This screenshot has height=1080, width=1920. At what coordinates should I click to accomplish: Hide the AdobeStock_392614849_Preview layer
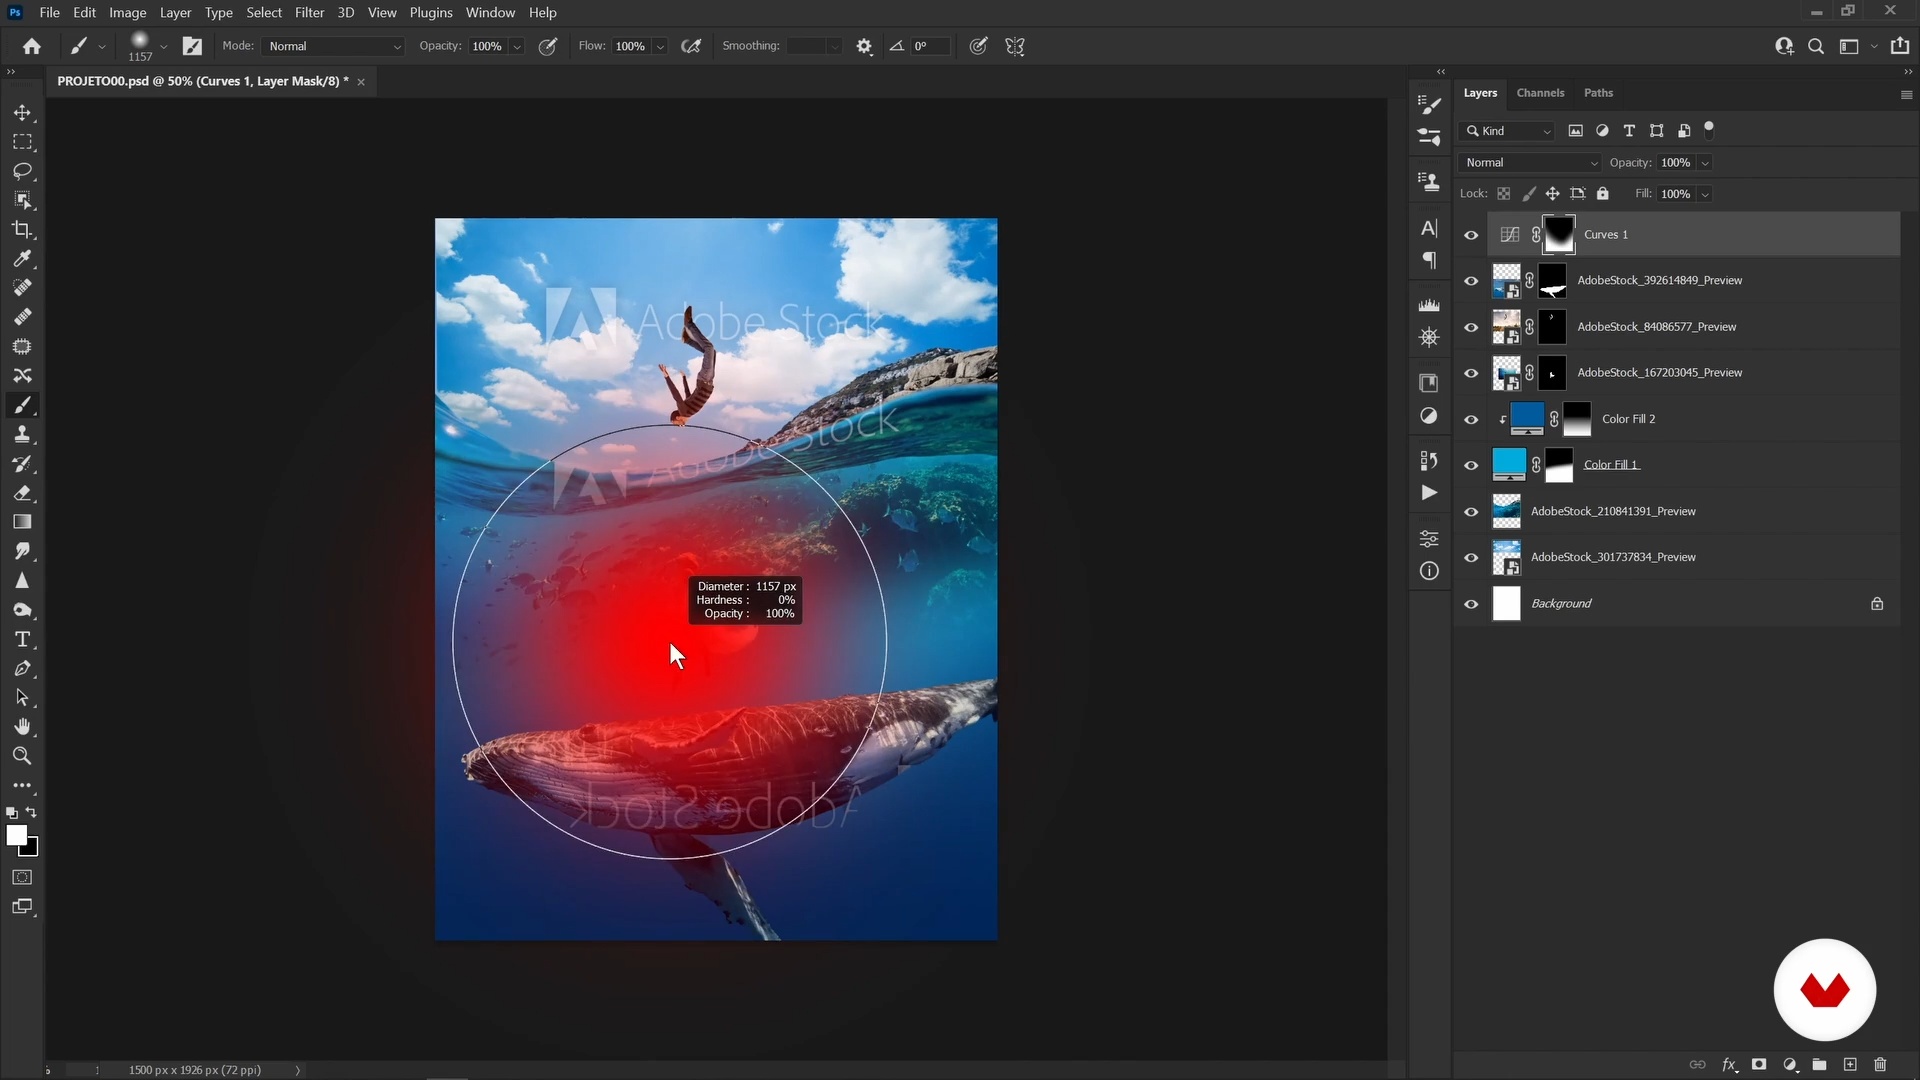pyautogui.click(x=1471, y=281)
